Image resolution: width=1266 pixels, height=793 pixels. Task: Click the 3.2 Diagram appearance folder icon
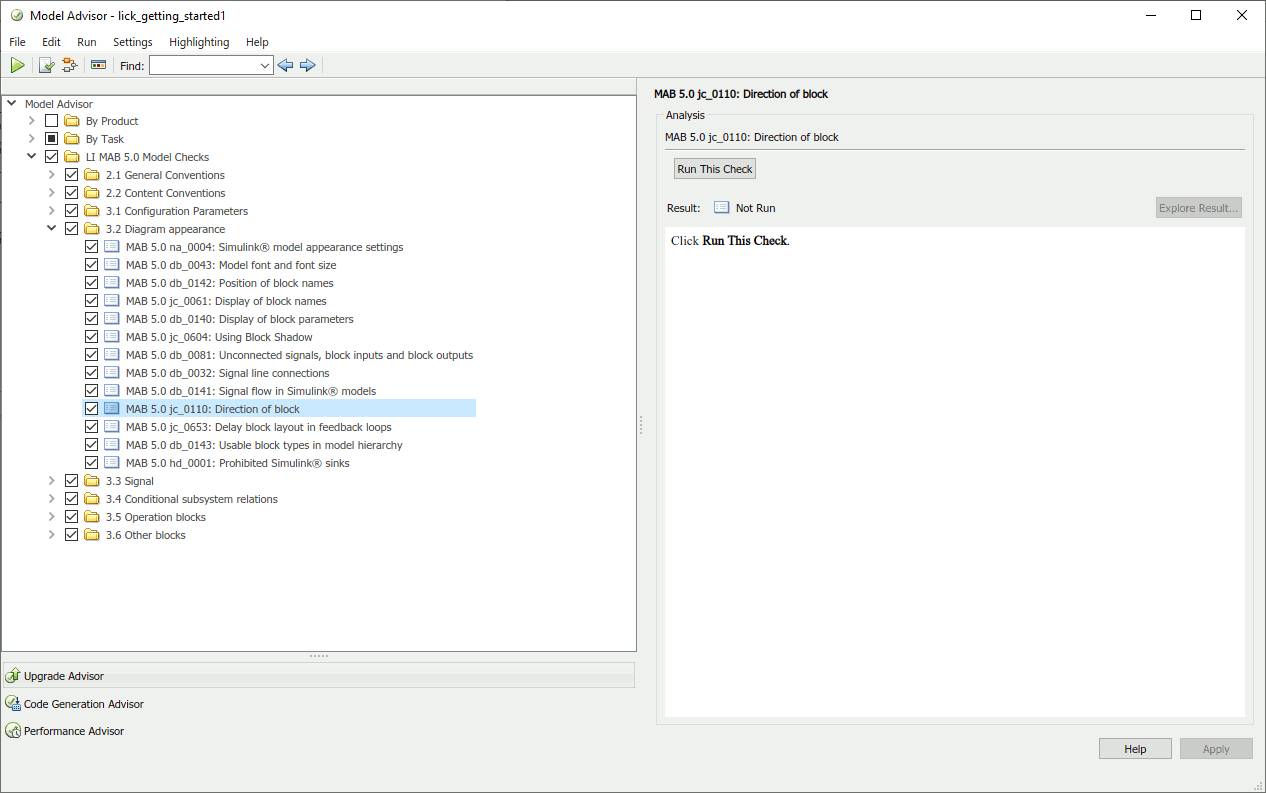click(92, 229)
